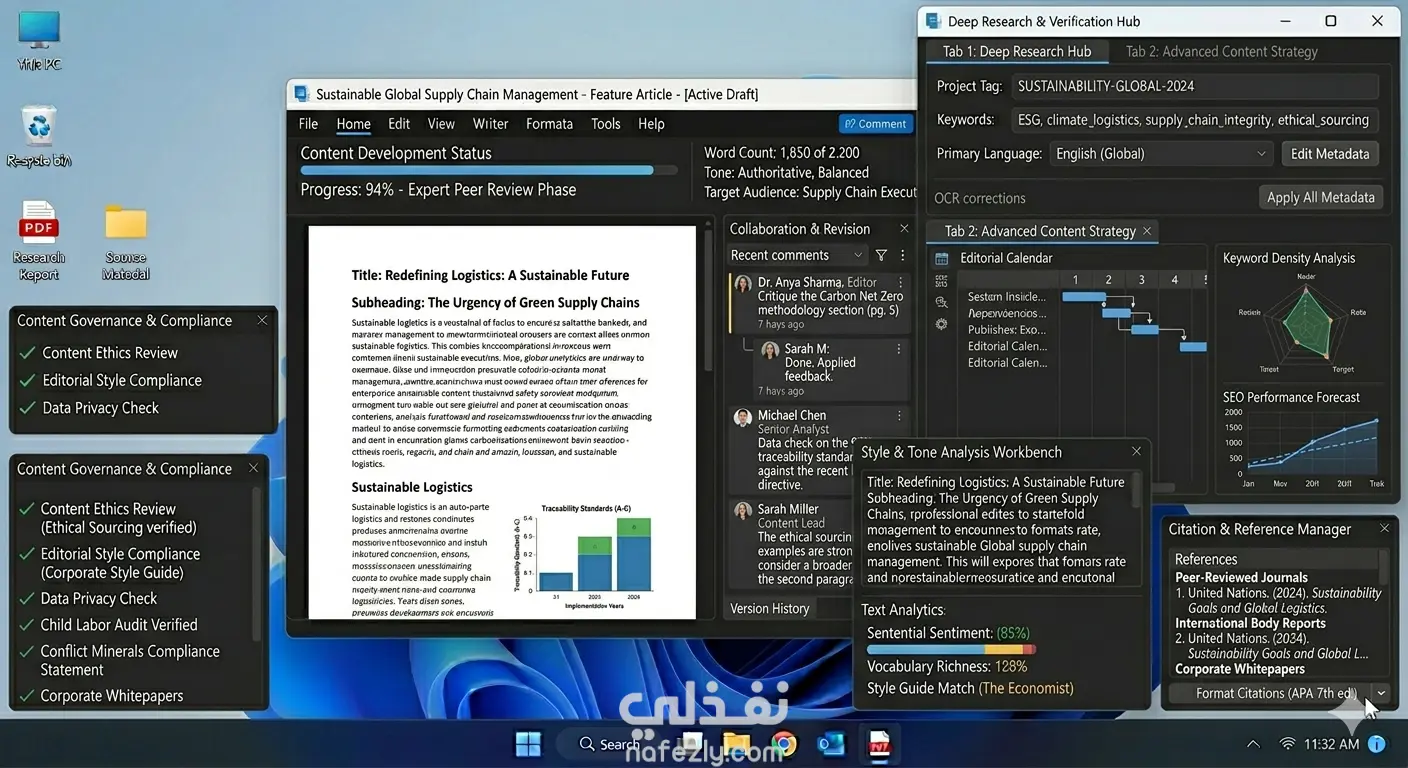
Task: Toggle Data Privacy Check in the three-item panel
Action: 28,408
